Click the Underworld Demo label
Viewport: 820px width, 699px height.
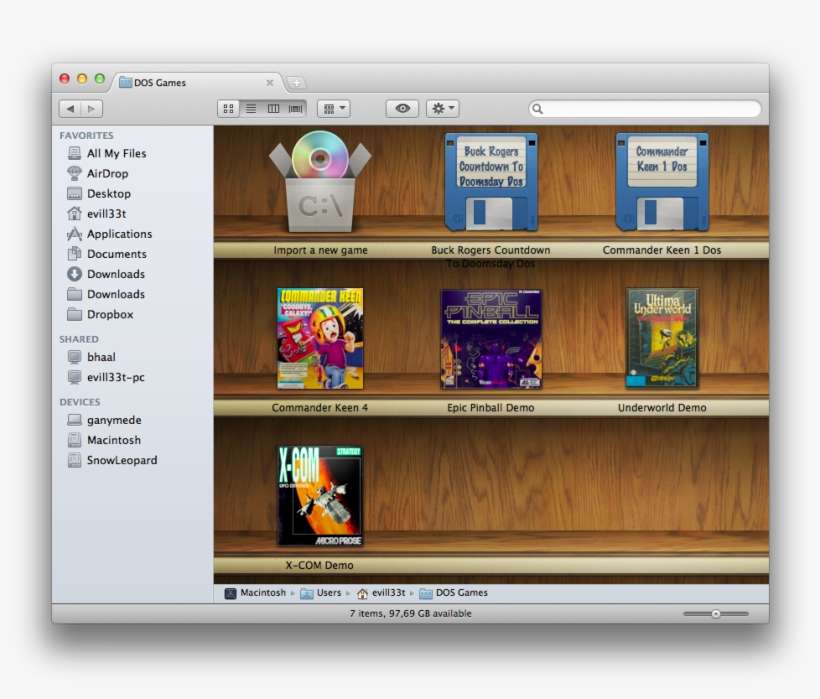tap(662, 408)
